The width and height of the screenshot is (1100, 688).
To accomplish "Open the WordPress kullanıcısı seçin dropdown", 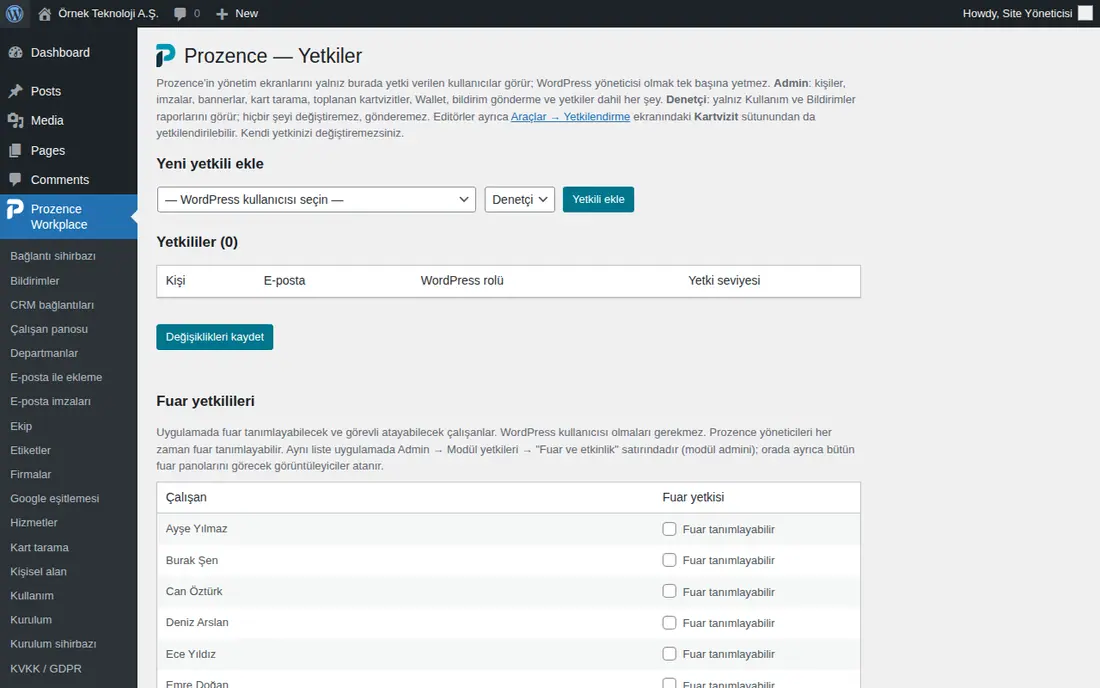I will click(316, 199).
